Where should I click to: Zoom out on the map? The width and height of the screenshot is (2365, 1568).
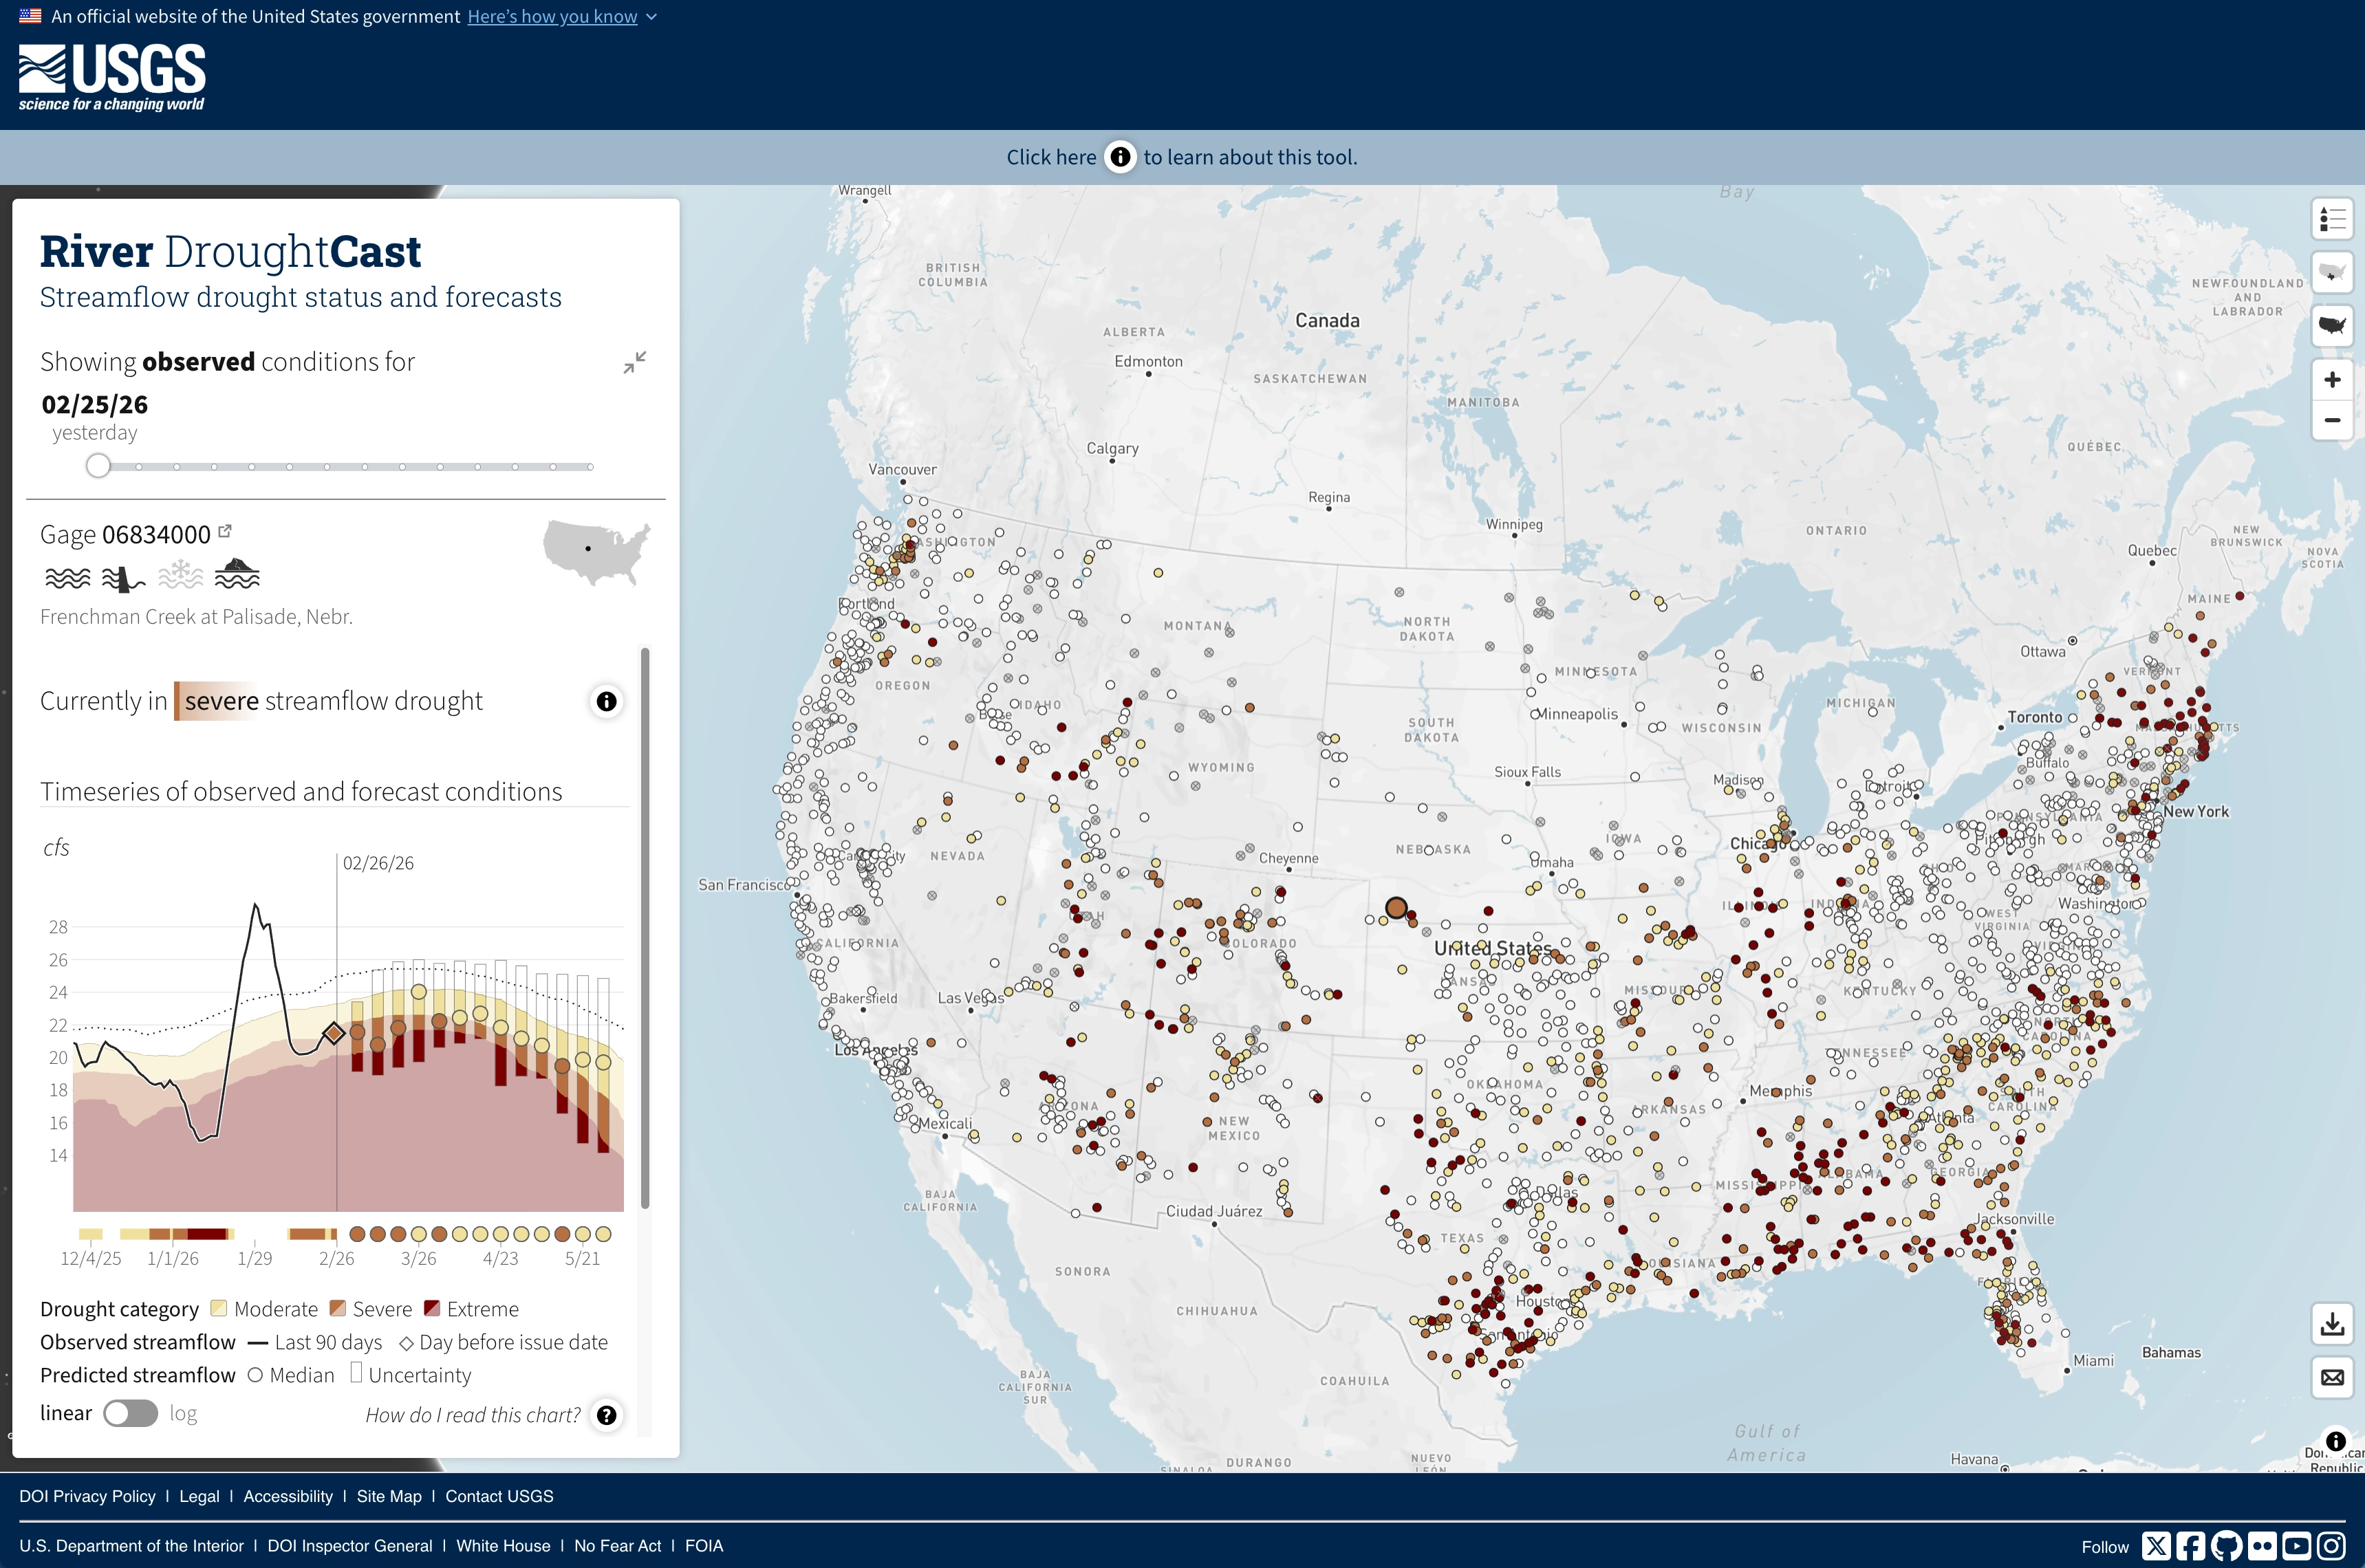(x=2332, y=420)
